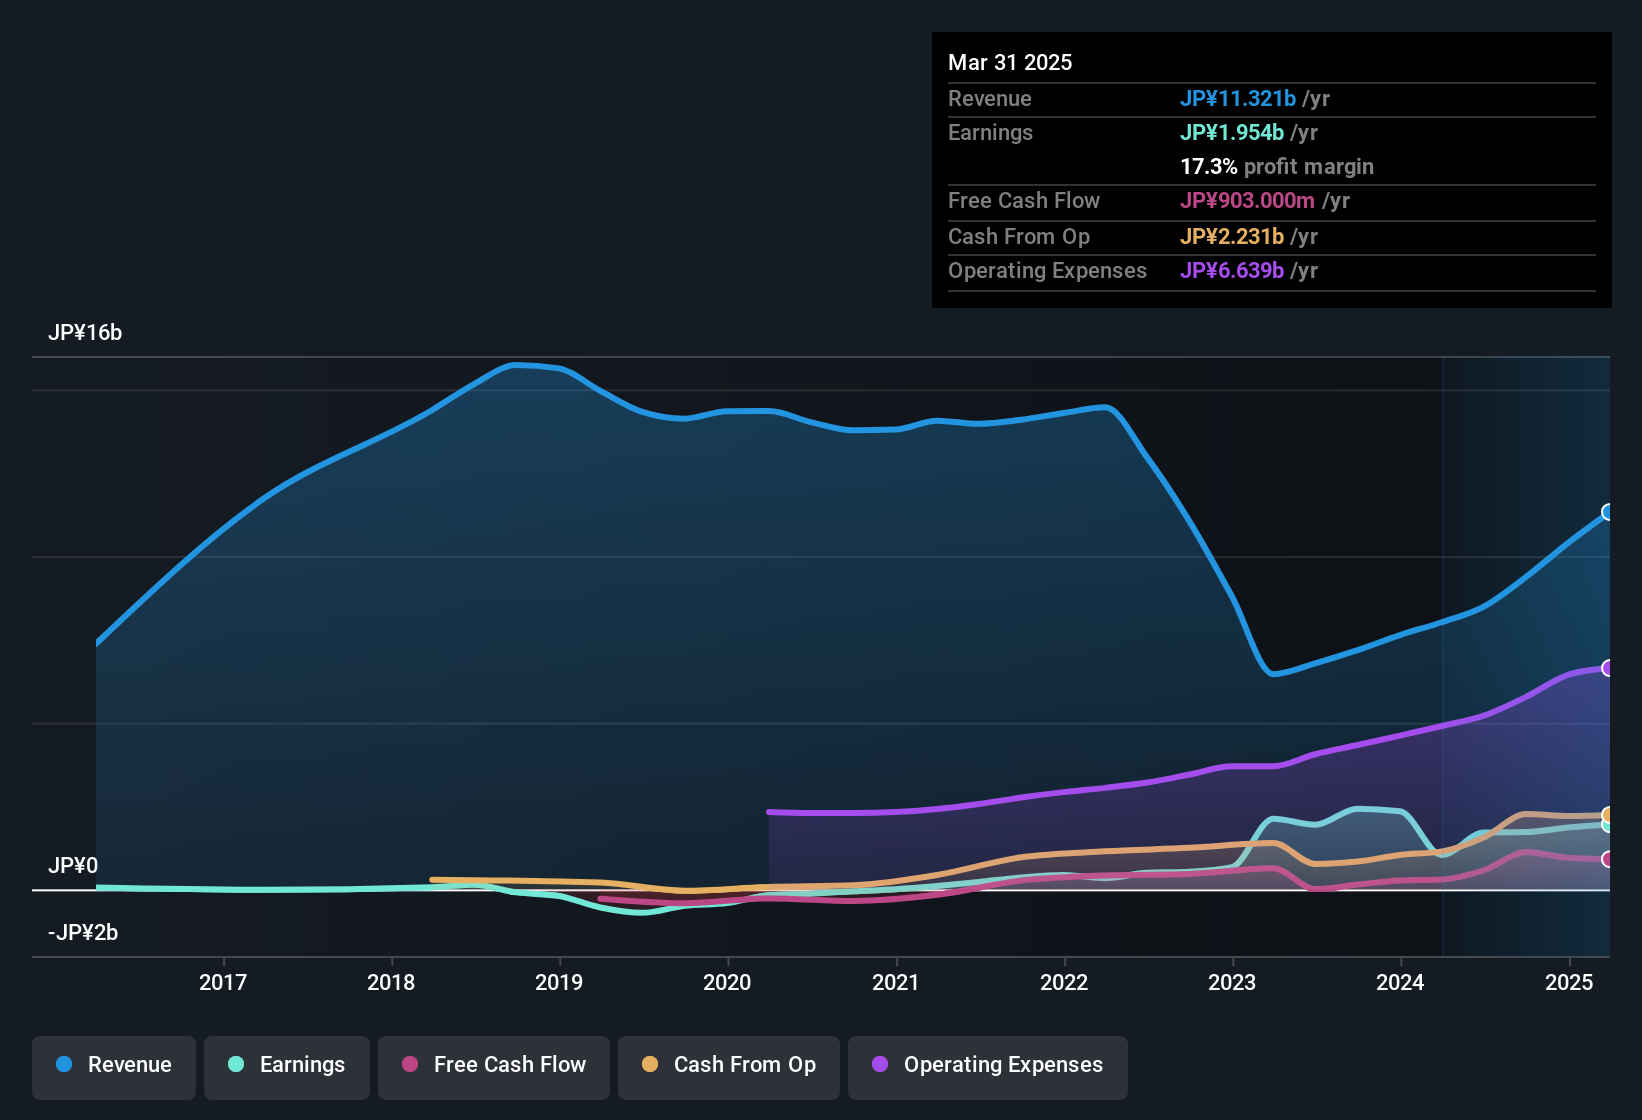Screen dimensions: 1642x1120
Task: Click the JP¥16b y-axis label
Action: (x=85, y=333)
